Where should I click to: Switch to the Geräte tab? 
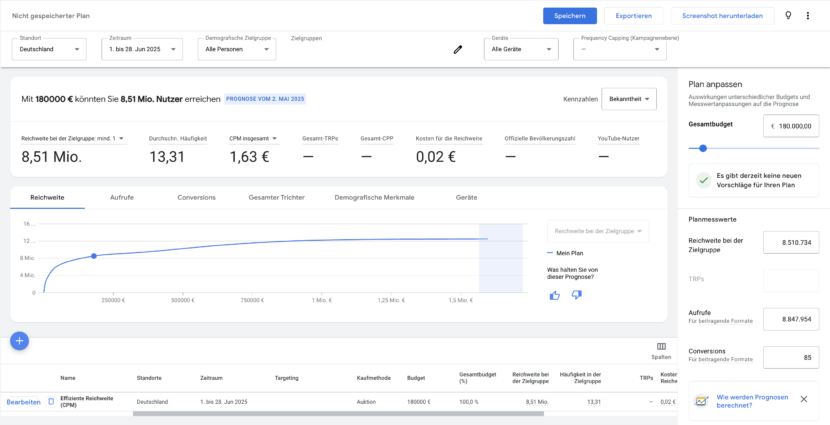(466, 197)
